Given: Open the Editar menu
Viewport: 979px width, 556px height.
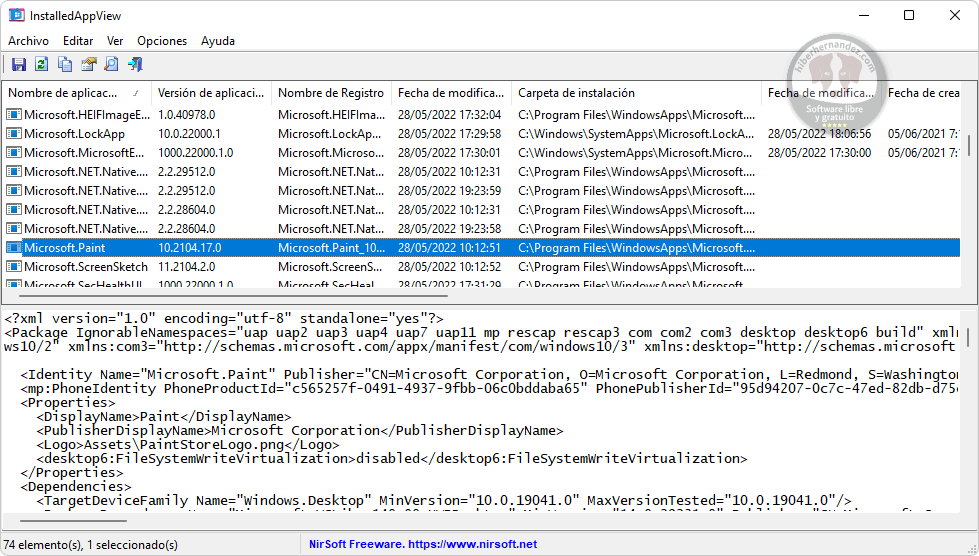Looking at the screenshot, I should (78, 41).
